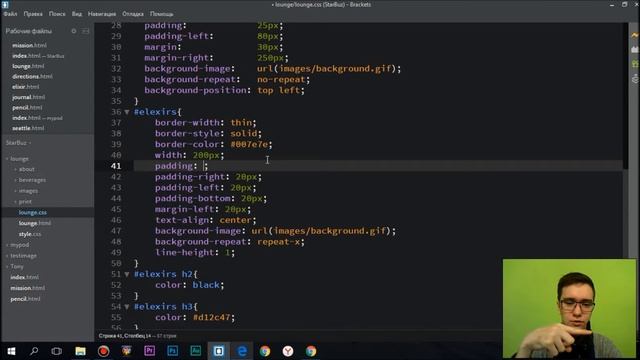The width and height of the screenshot is (640, 360).
Task: Open directions.html in working files
Action: [32, 76]
